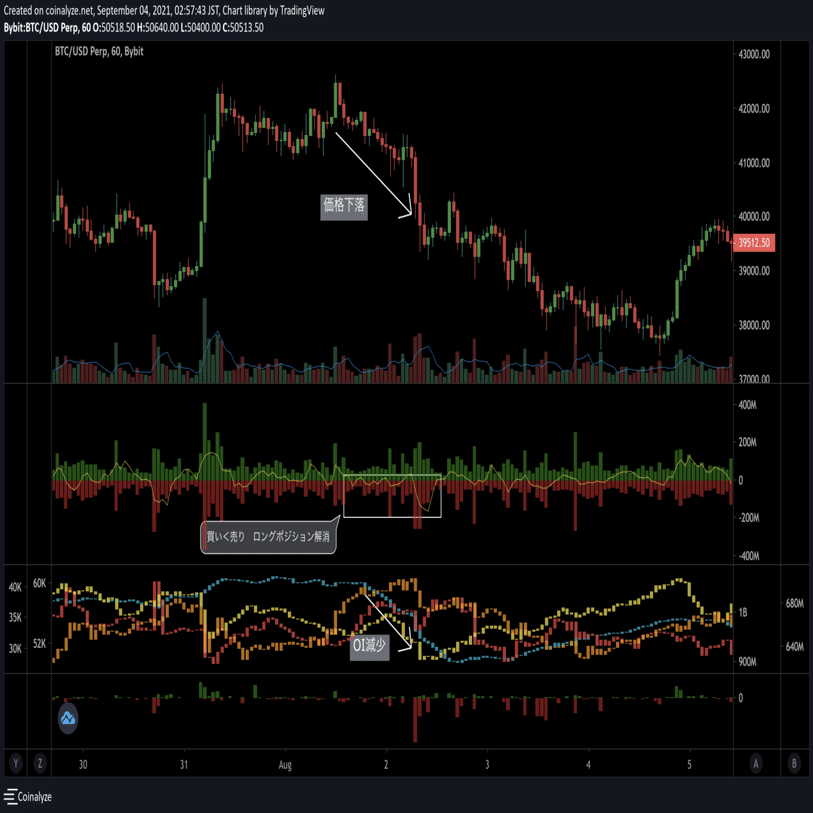Screen dimensions: 813x813
Task: Click the 3 date on time axis
Action: tap(487, 764)
